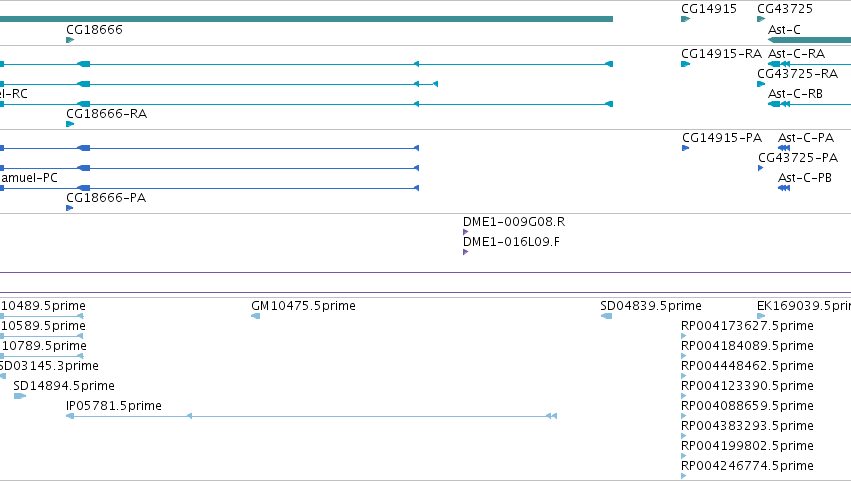The width and height of the screenshot is (851, 481).
Task: Select the RP004199802.5prime label
Action: pyautogui.click(x=747, y=446)
